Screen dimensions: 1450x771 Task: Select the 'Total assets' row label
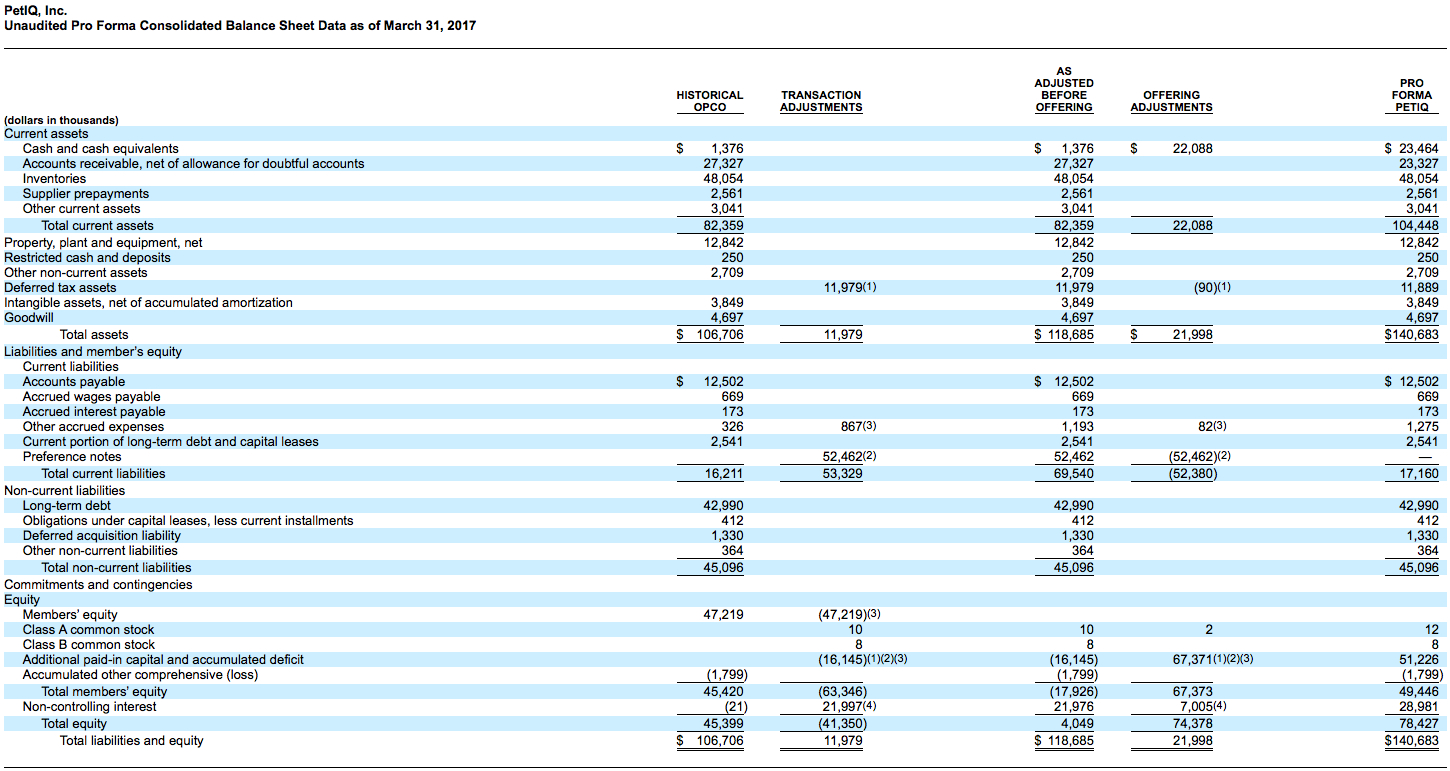[94, 334]
